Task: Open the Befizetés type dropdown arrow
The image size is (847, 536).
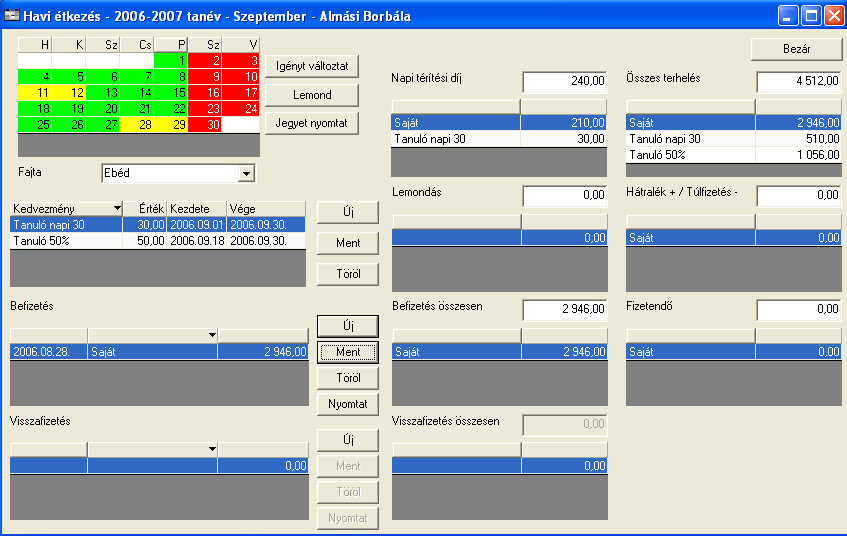Action: click(x=212, y=335)
